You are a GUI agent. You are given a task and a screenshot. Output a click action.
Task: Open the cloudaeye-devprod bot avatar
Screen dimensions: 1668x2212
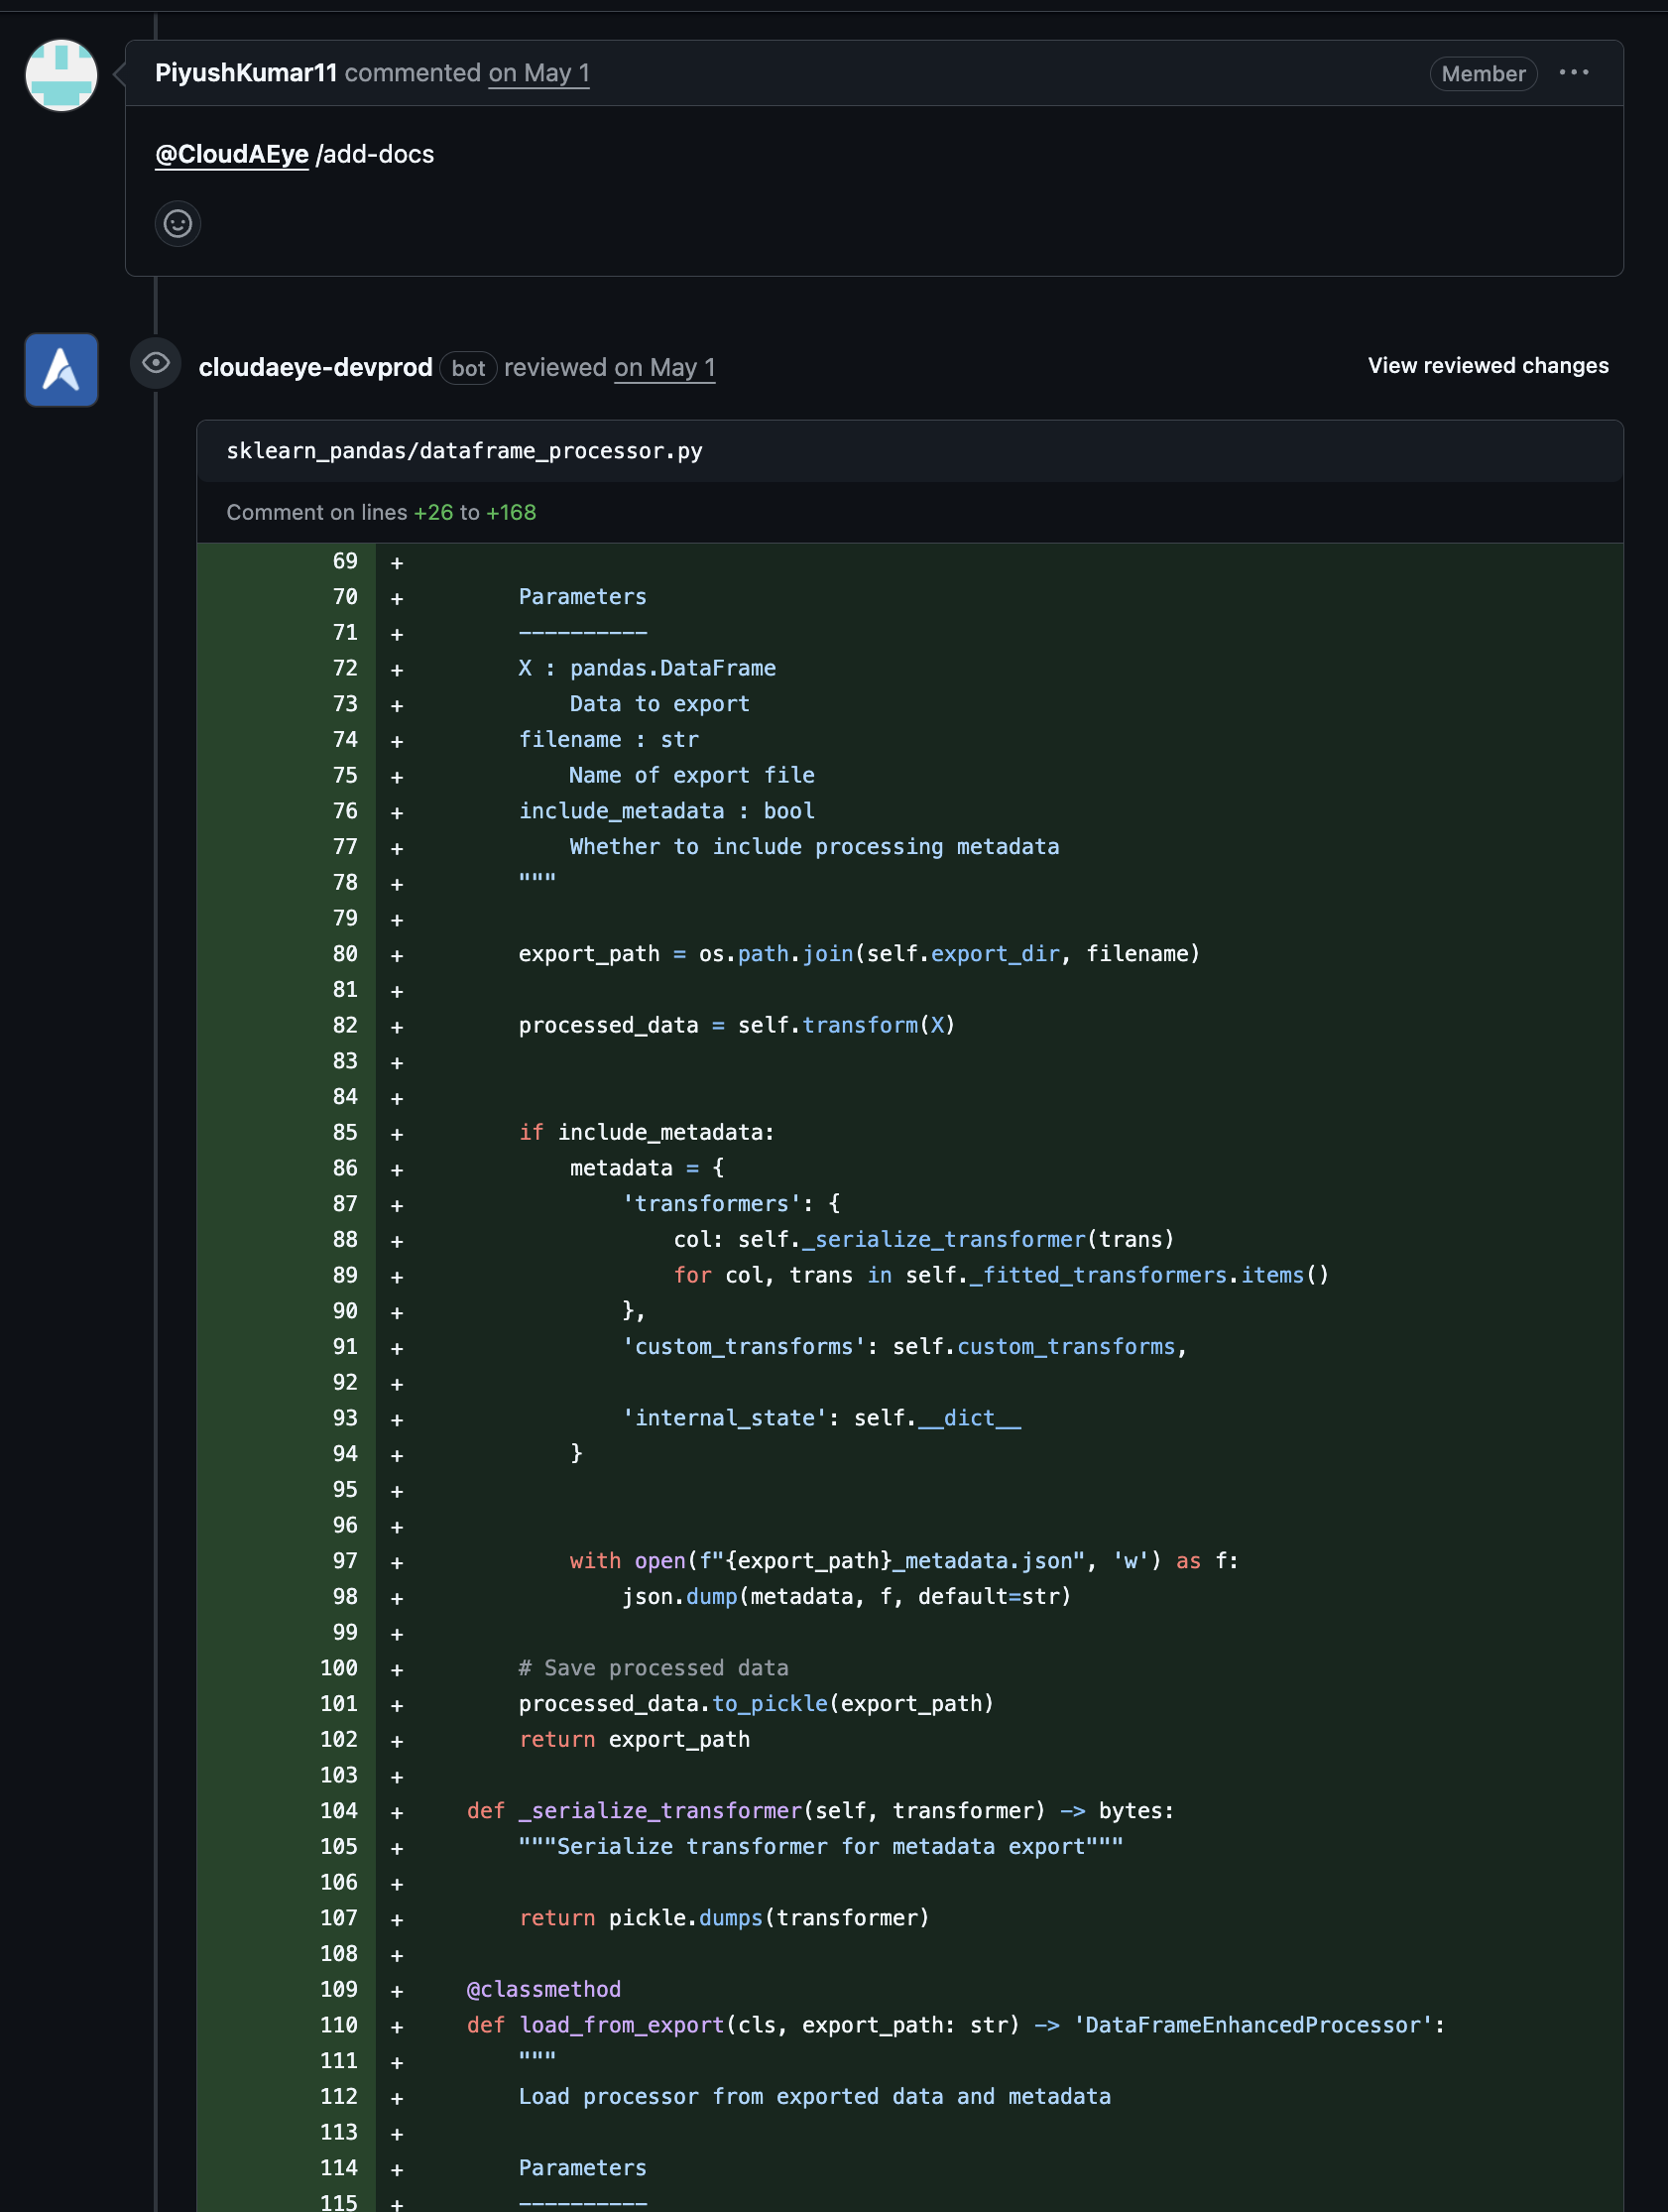click(x=61, y=369)
